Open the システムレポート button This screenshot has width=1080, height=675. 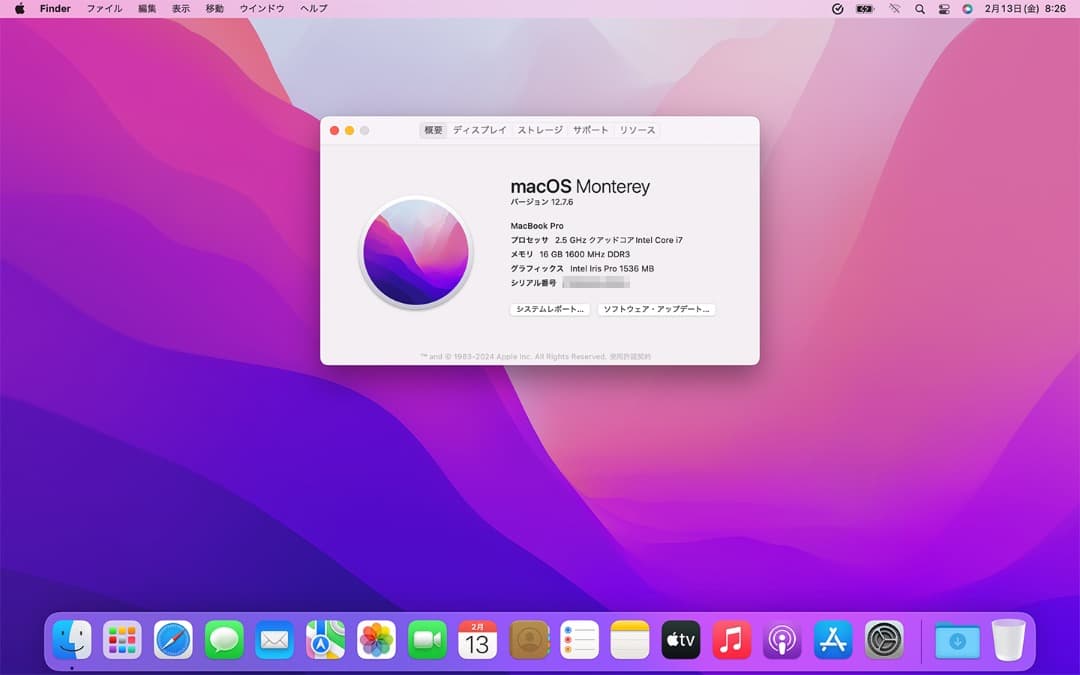549,309
